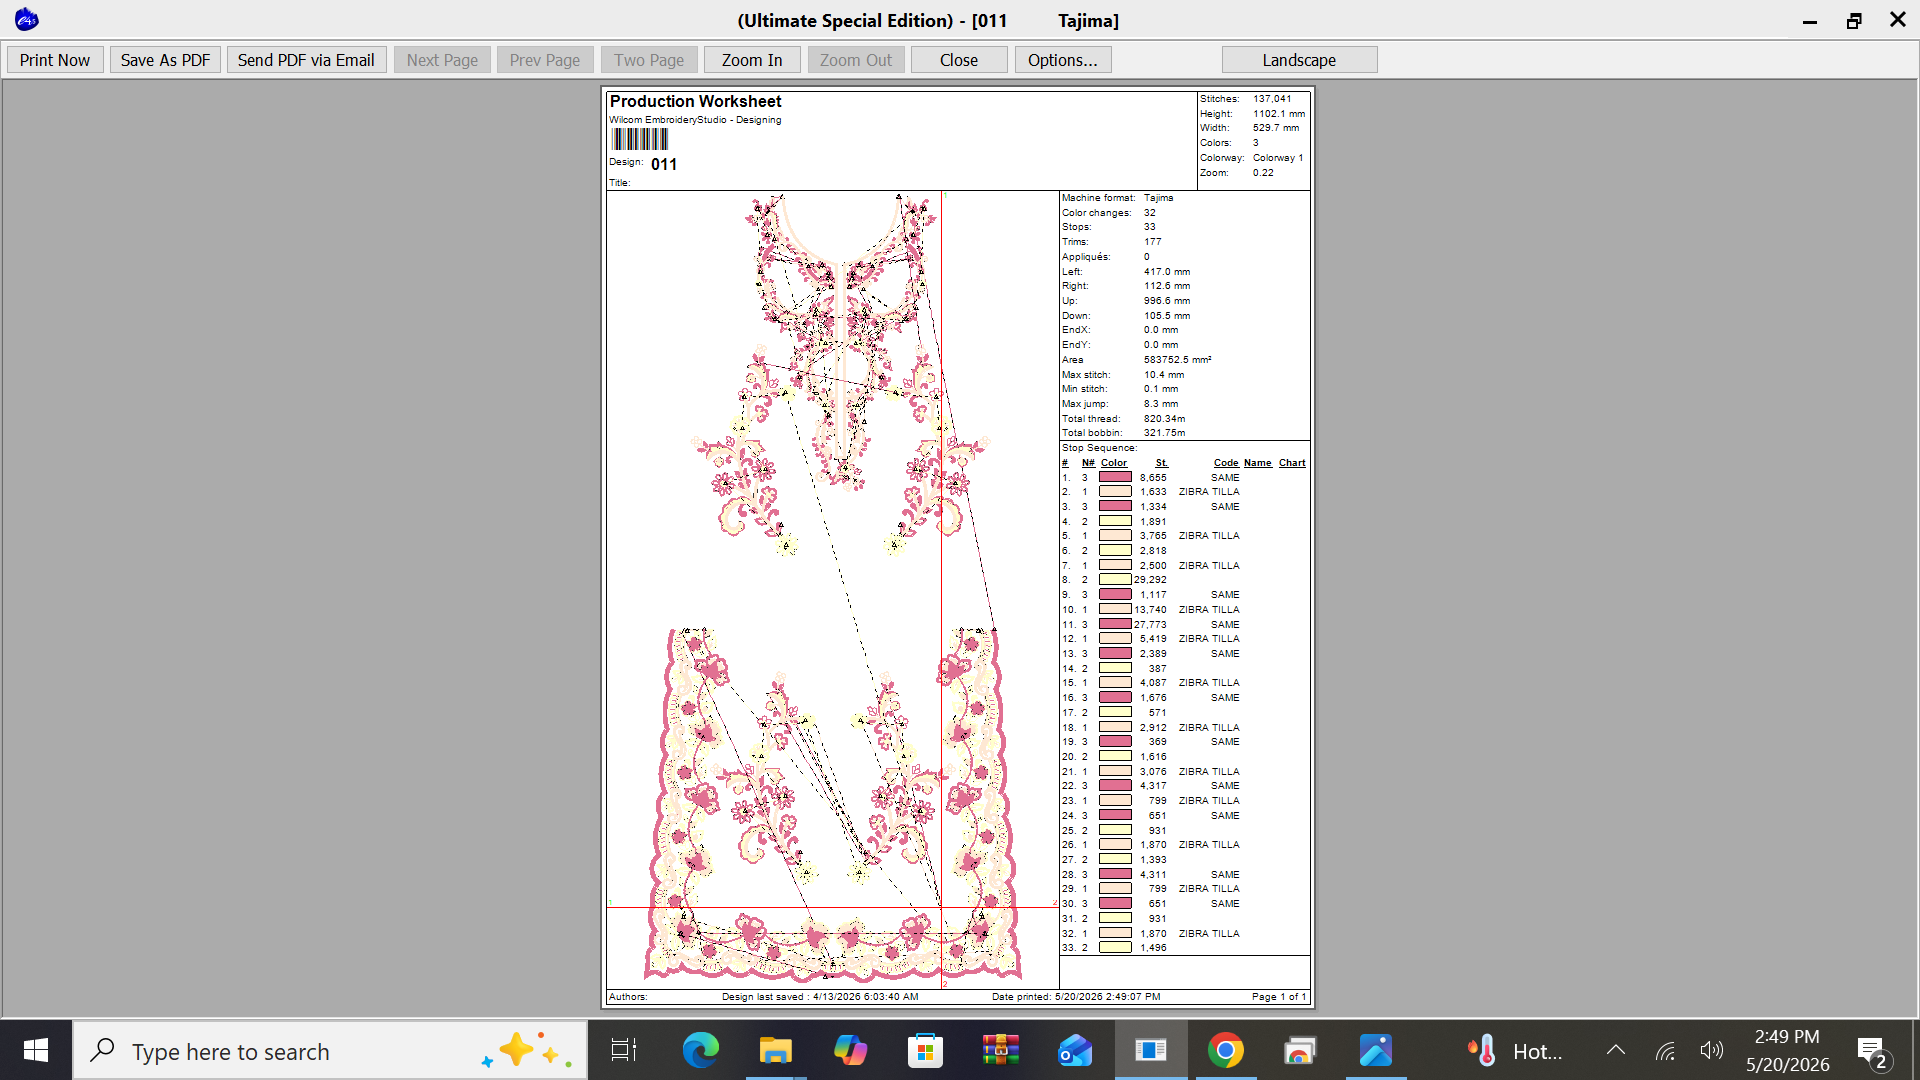The image size is (1920, 1080).
Task: Click the barcode on the worksheet
Action: click(640, 139)
